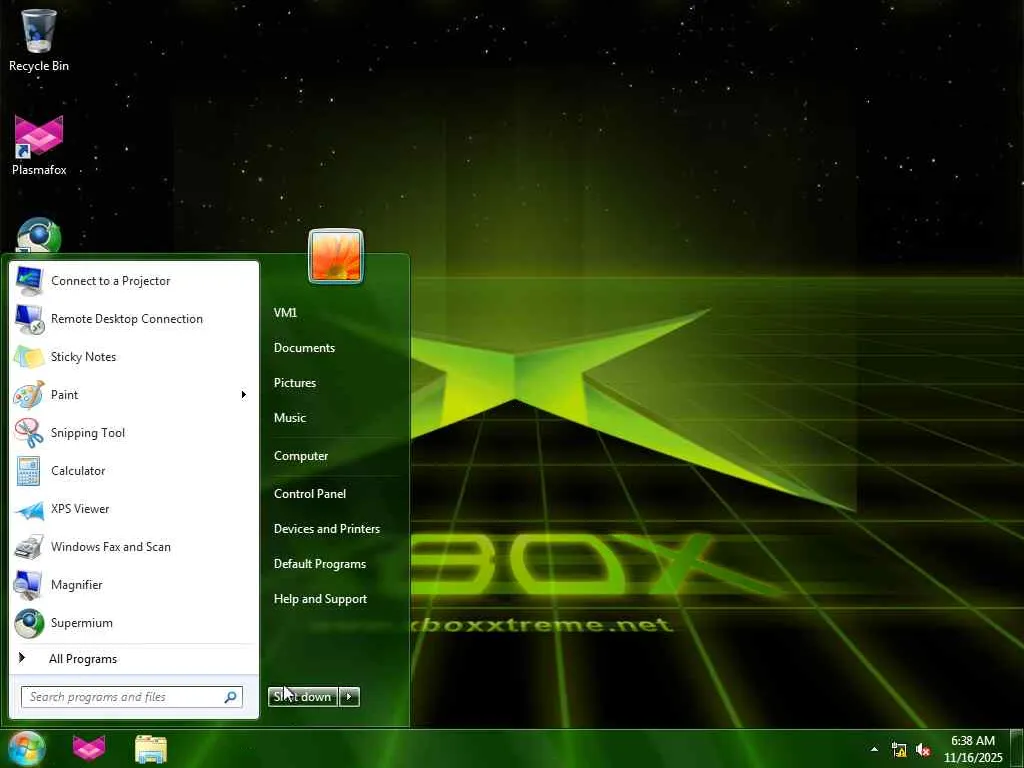Click the Remote Desktop Connection icon
This screenshot has width=1024, height=768.
click(29, 319)
